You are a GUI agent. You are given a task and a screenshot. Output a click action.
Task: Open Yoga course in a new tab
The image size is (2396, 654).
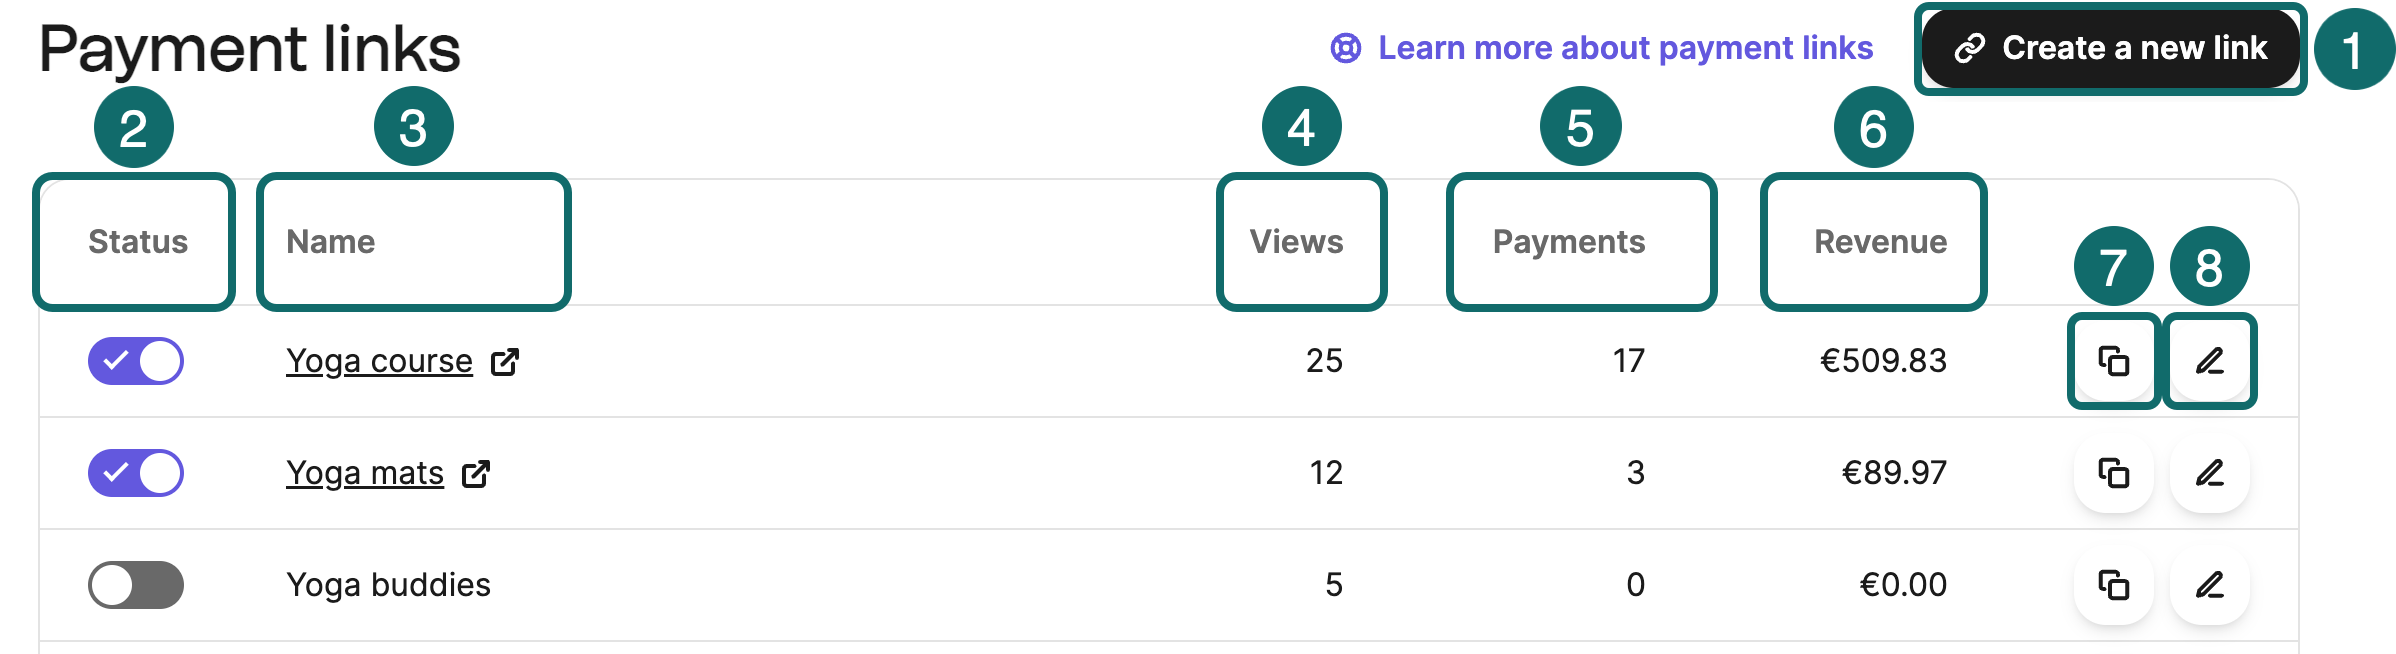click(510, 362)
